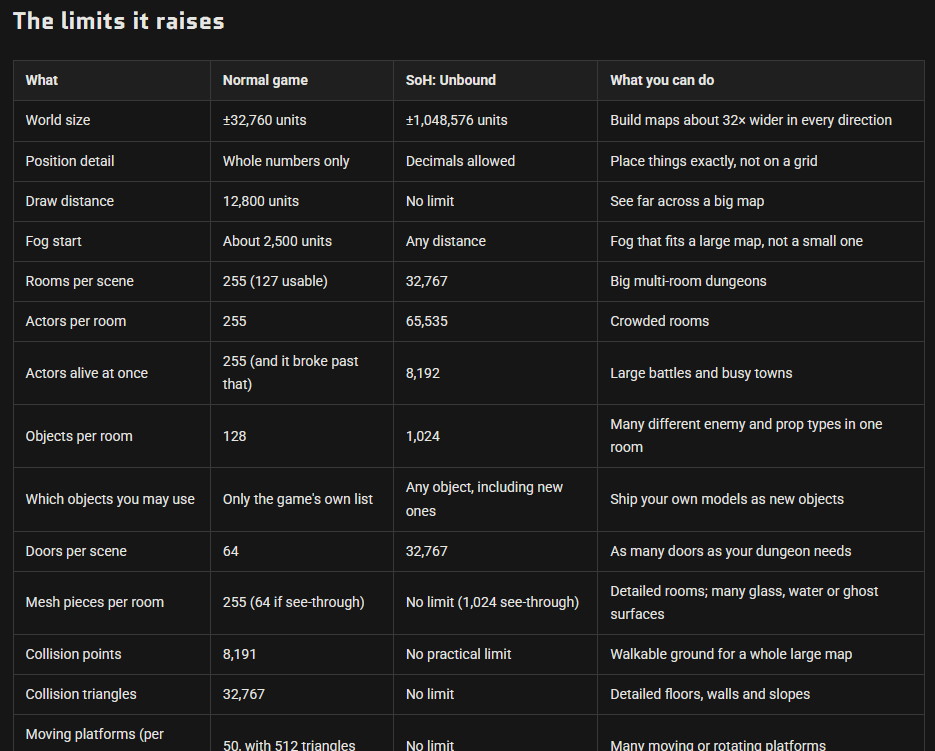Click the 'Decimals allowed' cell
This screenshot has height=751, width=935.
pos(460,161)
